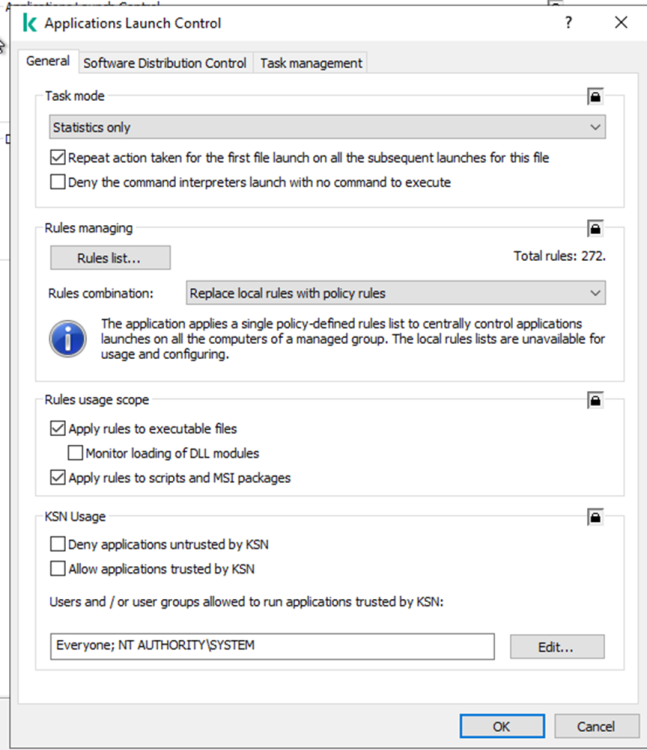Open the Task management tab
This screenshot has height=750, width=647.
[311, 63]
